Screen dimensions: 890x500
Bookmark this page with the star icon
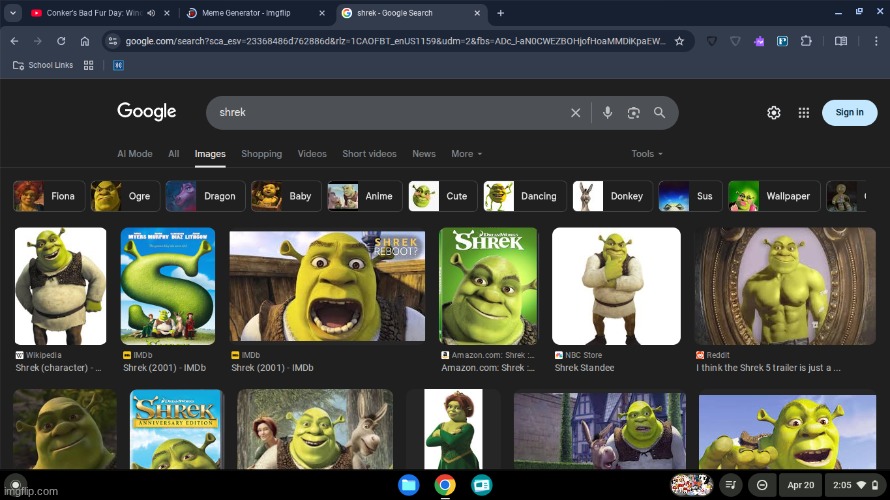point(679,41)
